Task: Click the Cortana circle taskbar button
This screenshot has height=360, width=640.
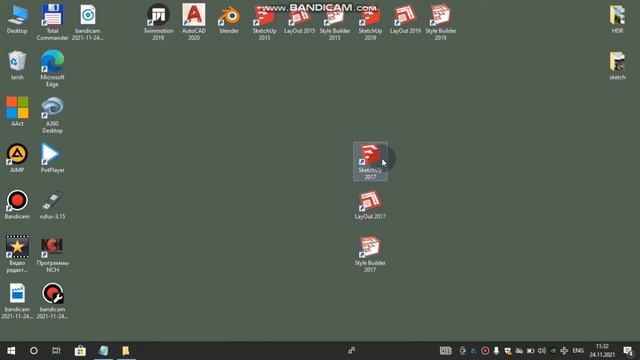Action: coord(33,351)
